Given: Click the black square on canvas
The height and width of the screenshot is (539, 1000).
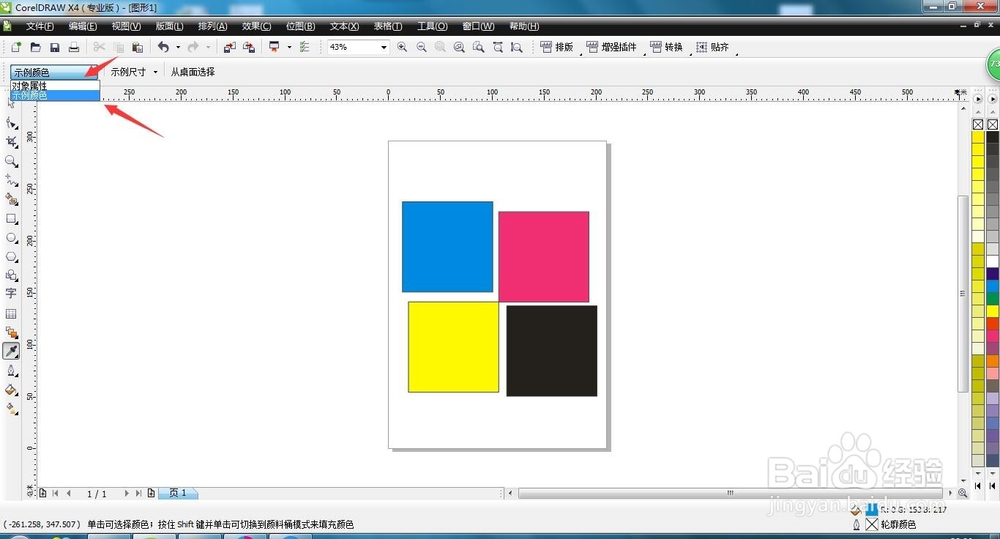Looking at the screenshot, I should pos(552,351).
